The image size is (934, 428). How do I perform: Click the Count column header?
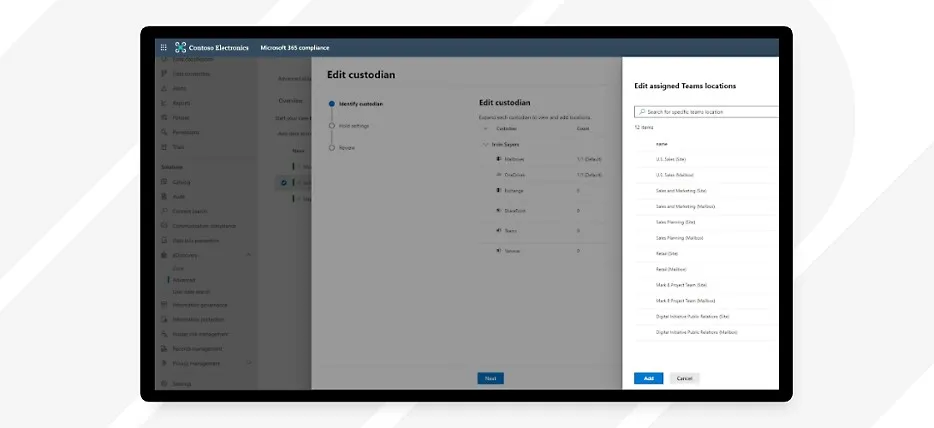coord(583,129)
